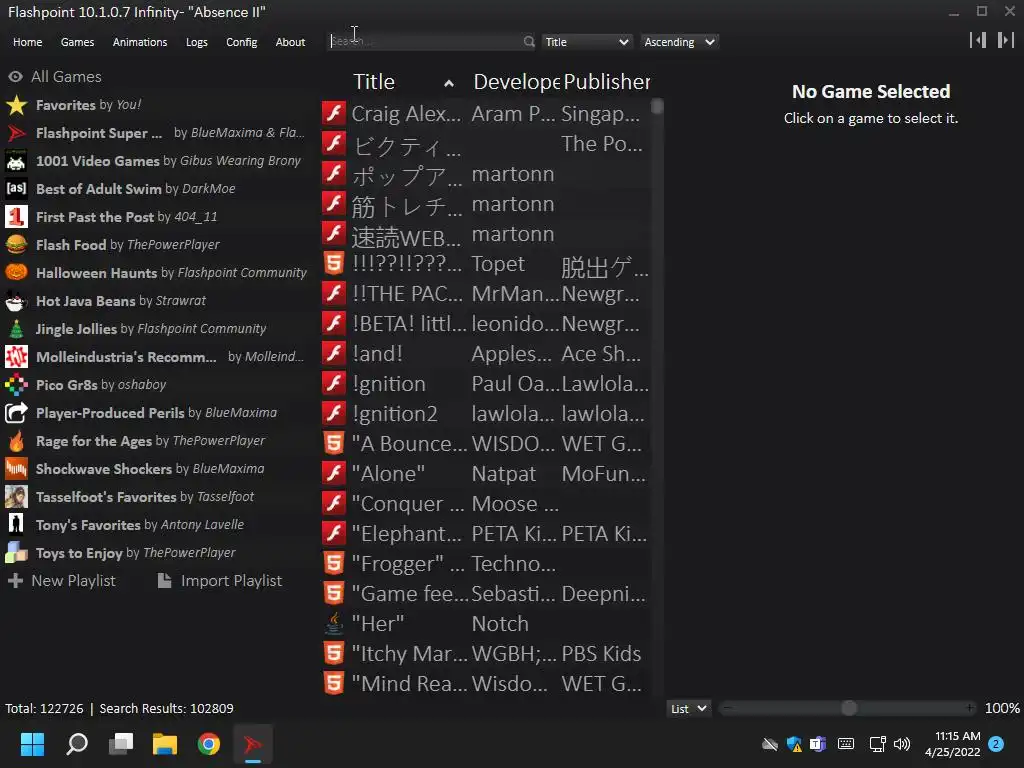1024x768 pixels.
Task: Toggle the left sidebar with collapse icon
Action: [x=978, y=40]
